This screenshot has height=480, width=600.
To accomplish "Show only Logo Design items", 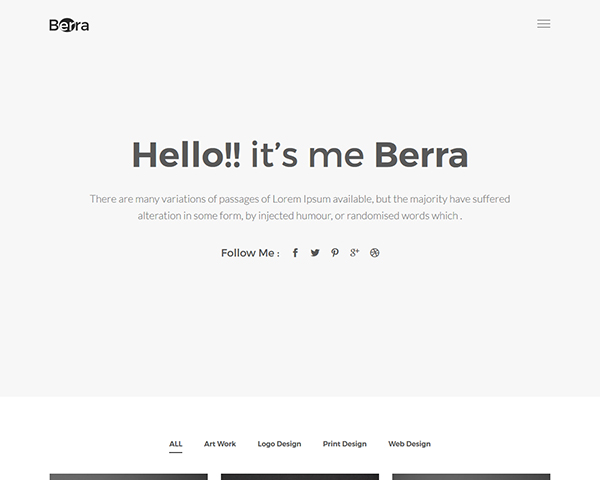I will 279,444.
